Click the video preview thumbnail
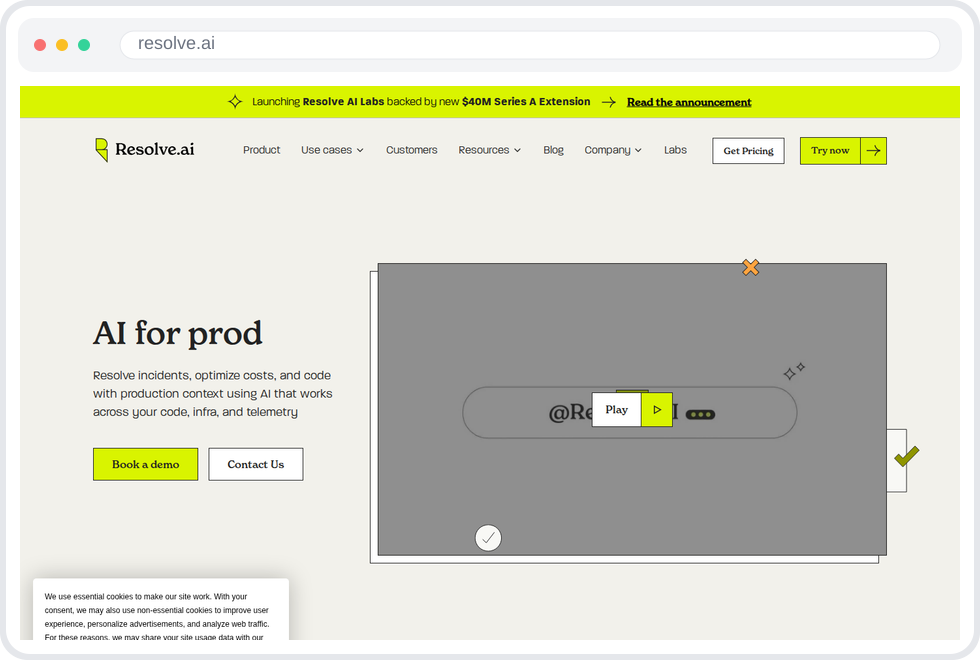 coord(632,409)
